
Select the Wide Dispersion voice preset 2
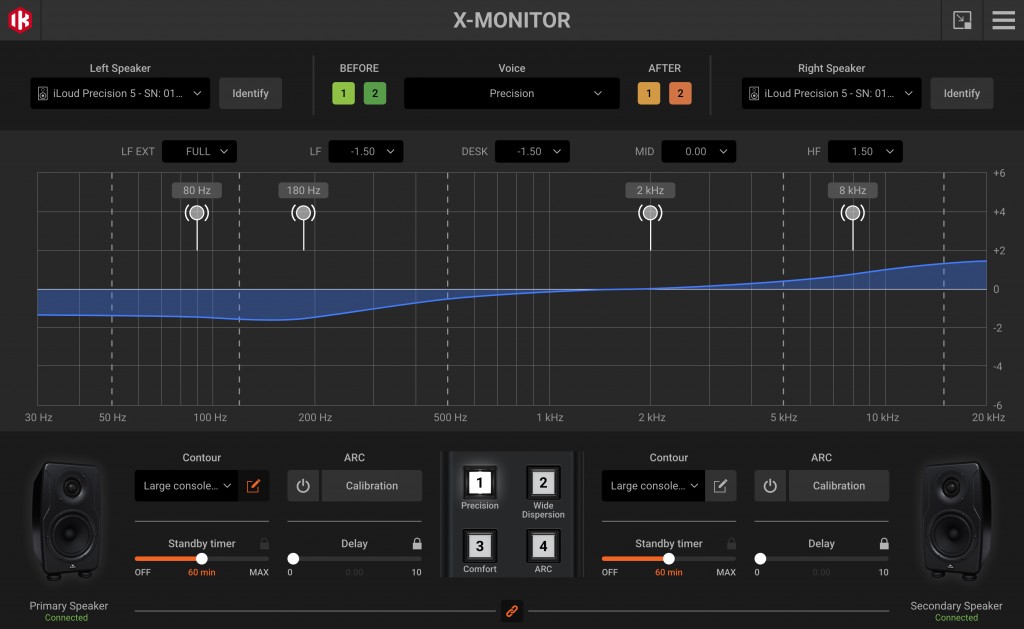(543, 484)
